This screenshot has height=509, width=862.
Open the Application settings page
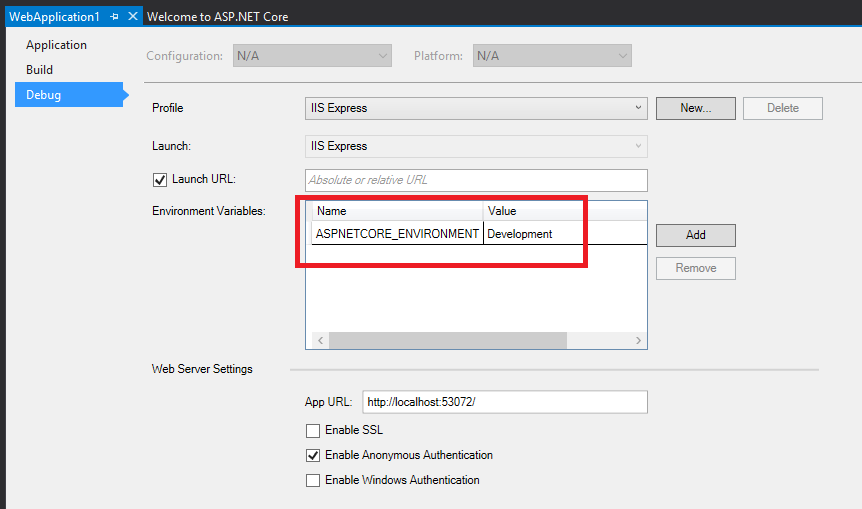click(57, 45)
